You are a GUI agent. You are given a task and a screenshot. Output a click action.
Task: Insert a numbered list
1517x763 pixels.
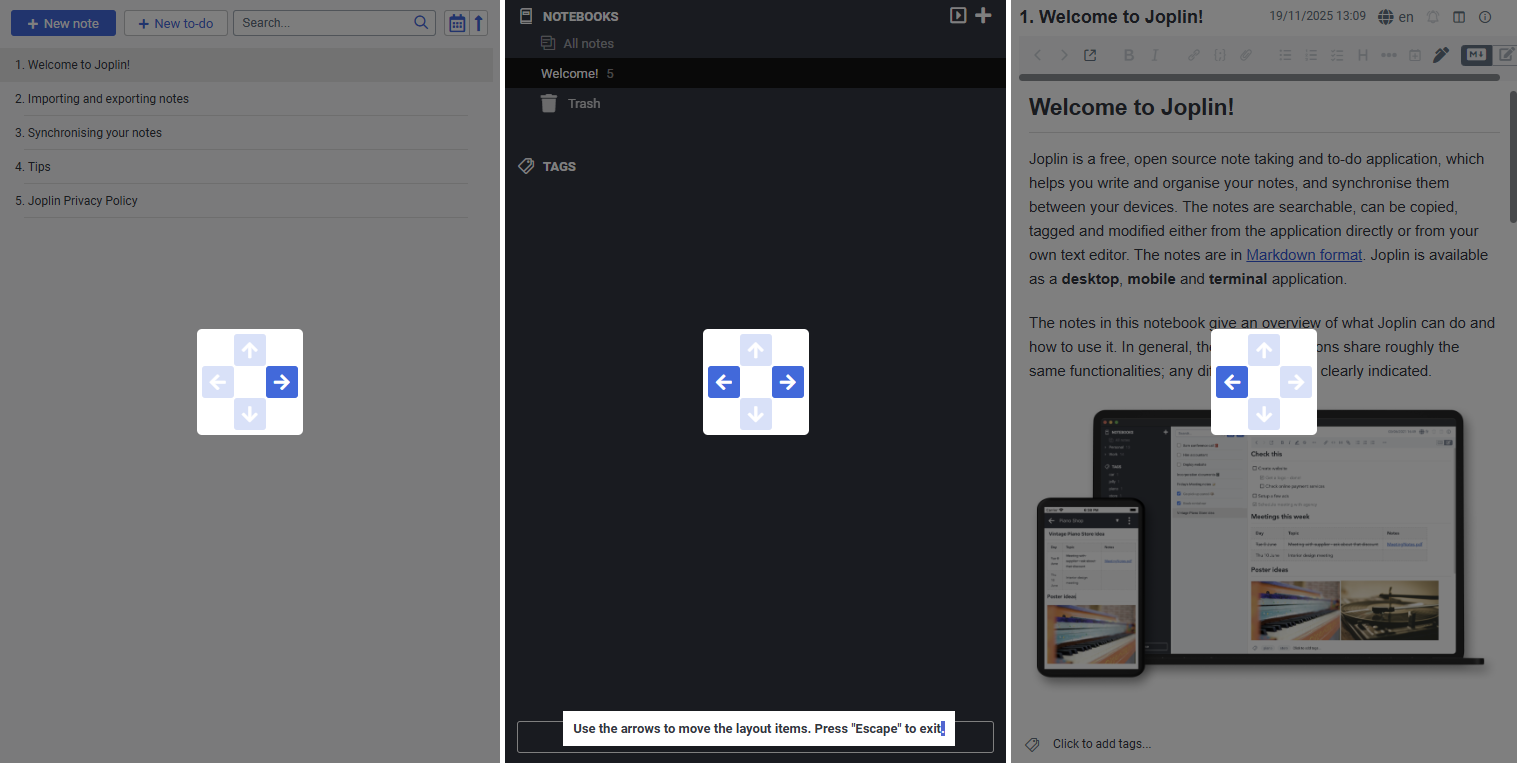[1311, 55]
